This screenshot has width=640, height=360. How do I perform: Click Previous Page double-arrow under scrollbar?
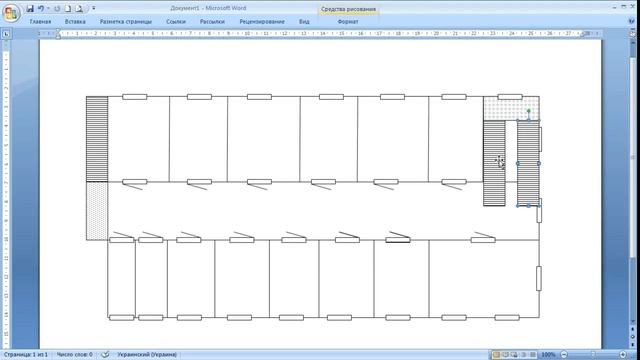click(x=633, y=329)
